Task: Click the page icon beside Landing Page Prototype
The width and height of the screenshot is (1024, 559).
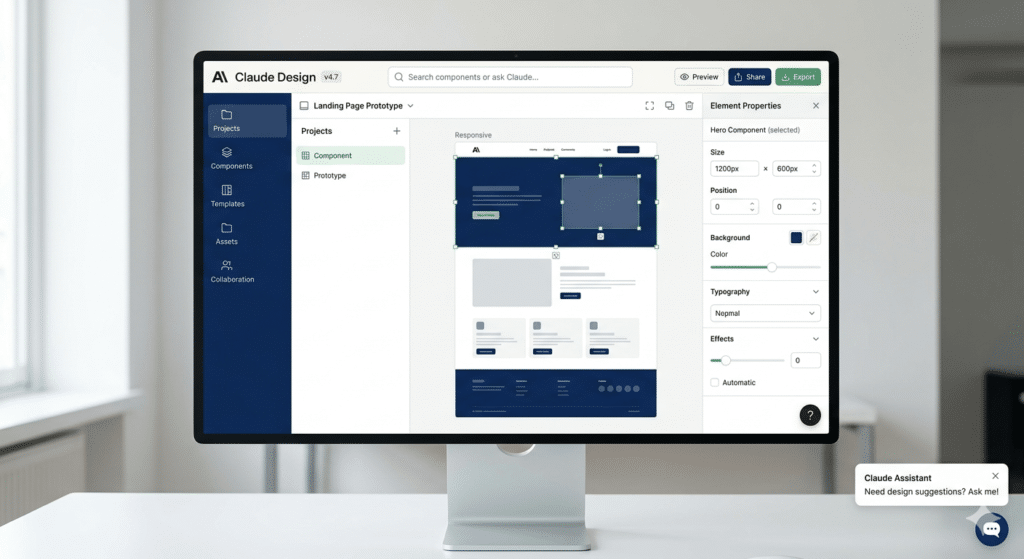Action: tap(304, 106)
